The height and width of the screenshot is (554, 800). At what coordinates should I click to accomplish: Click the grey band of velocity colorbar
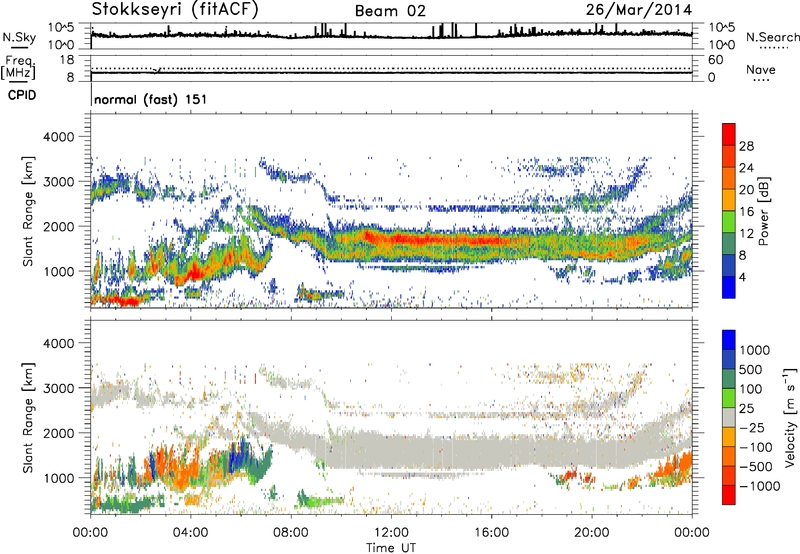pyautogui.click(x=729, y=417)
